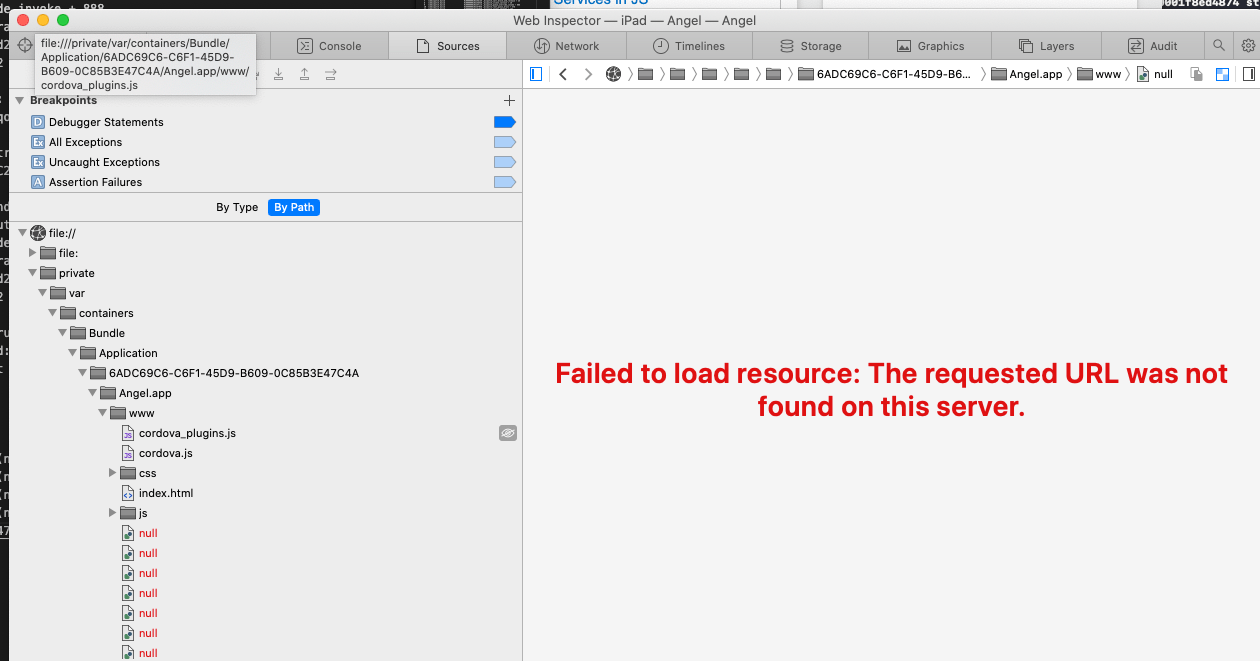Open the Audit panel
Image resolution: width=1260 pixels, height=661 pixels.
(1154, 45)
